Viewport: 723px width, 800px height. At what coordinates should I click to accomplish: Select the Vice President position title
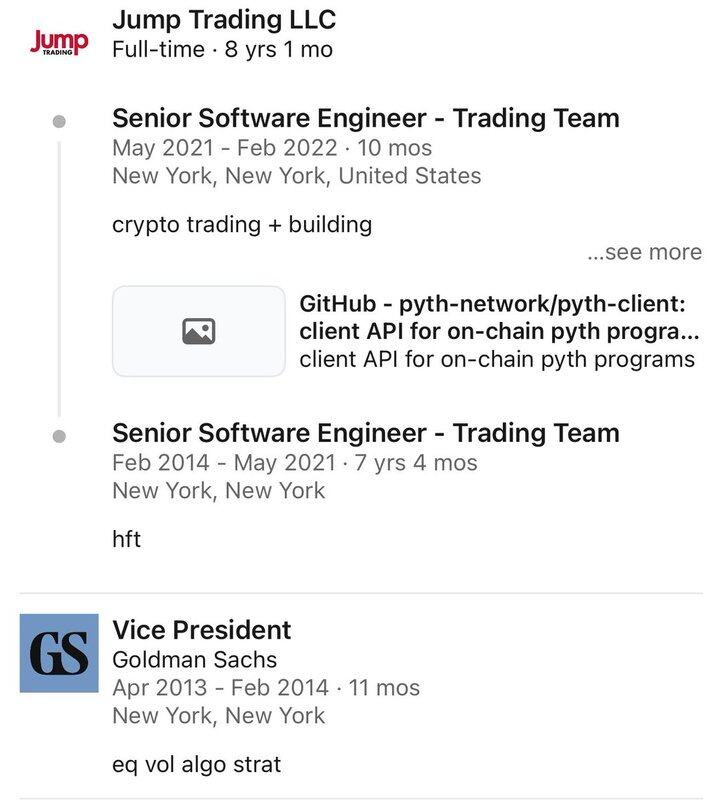201,630
